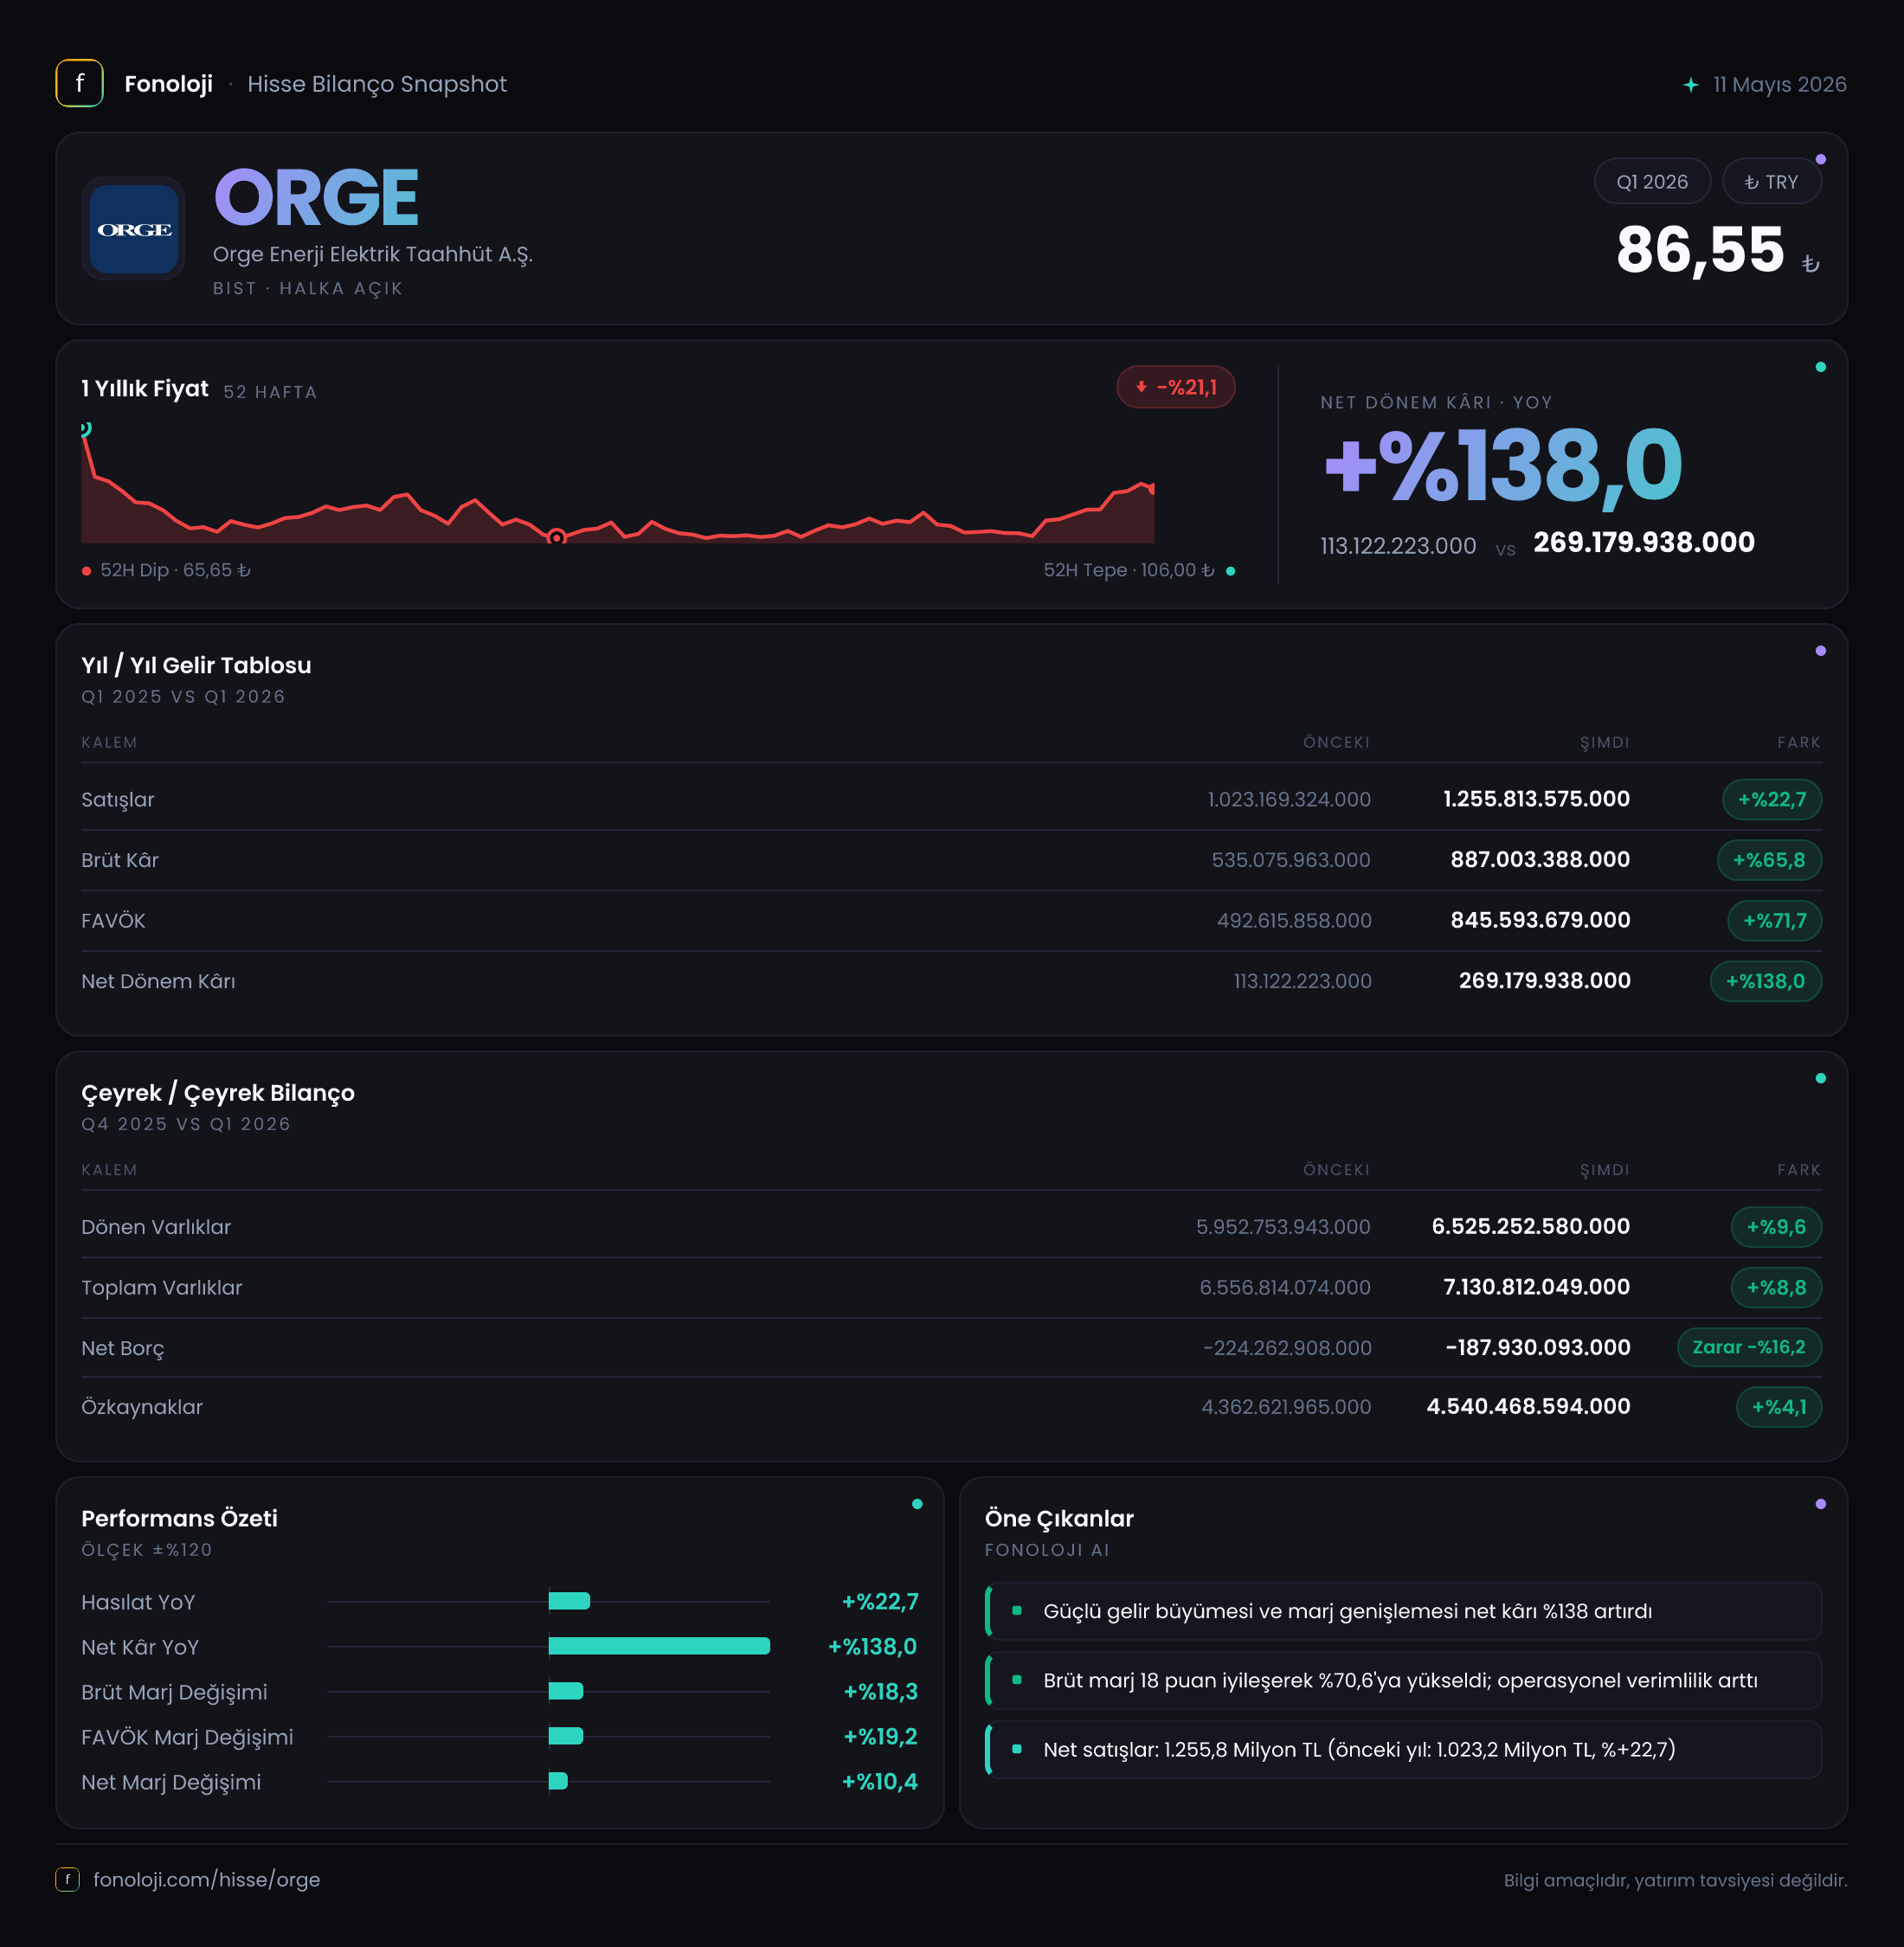Image resolution: width=1904 pixels, height=1947 pixels.
Task: Click the Net Dönem Kârı row's +%138,0 badge
Action: click(1765, 981)
